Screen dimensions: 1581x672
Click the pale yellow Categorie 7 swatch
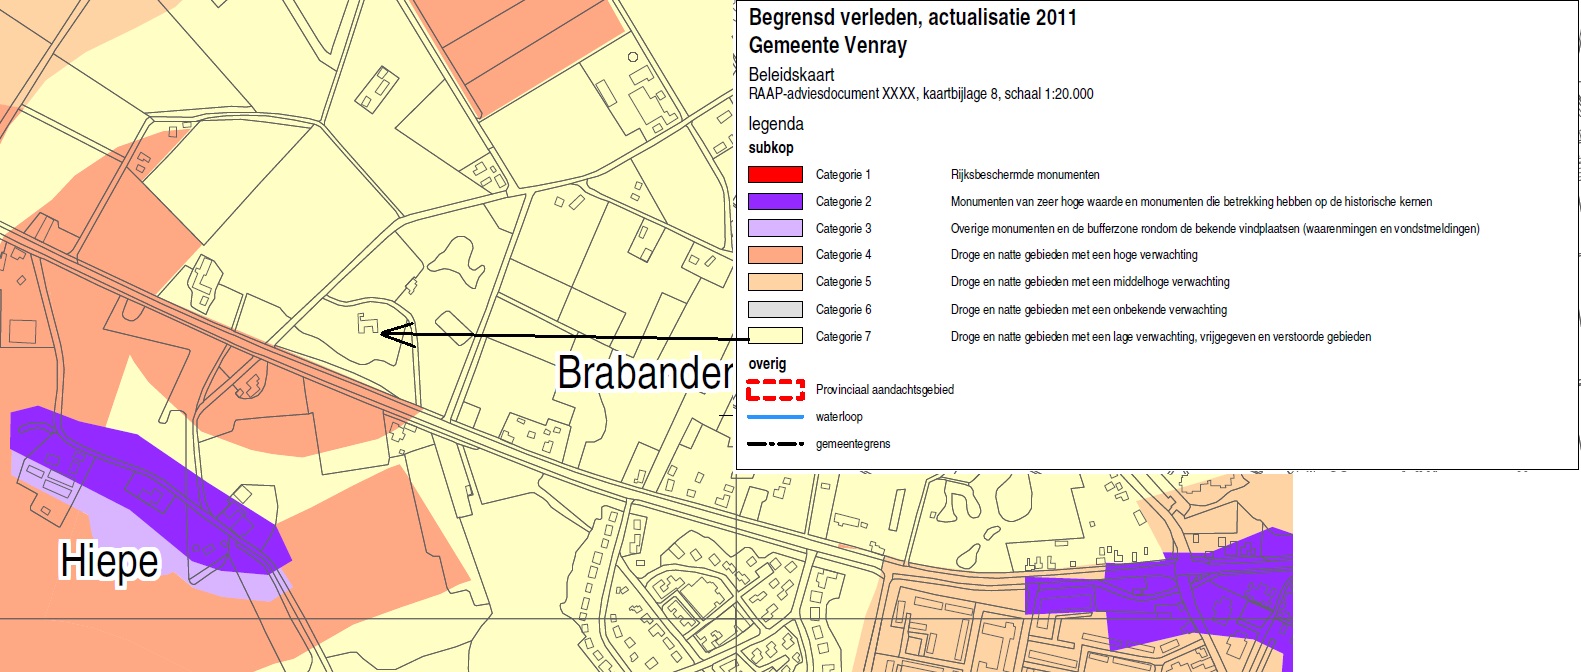(775, 336)
